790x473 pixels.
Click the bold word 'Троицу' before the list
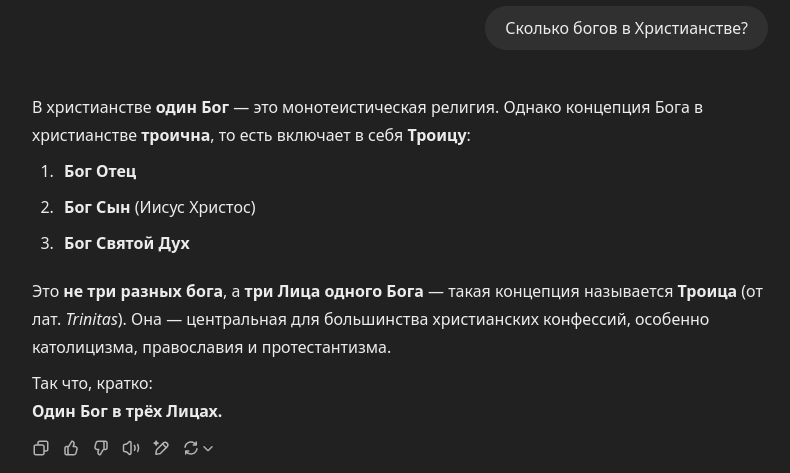tap(437, 136)
